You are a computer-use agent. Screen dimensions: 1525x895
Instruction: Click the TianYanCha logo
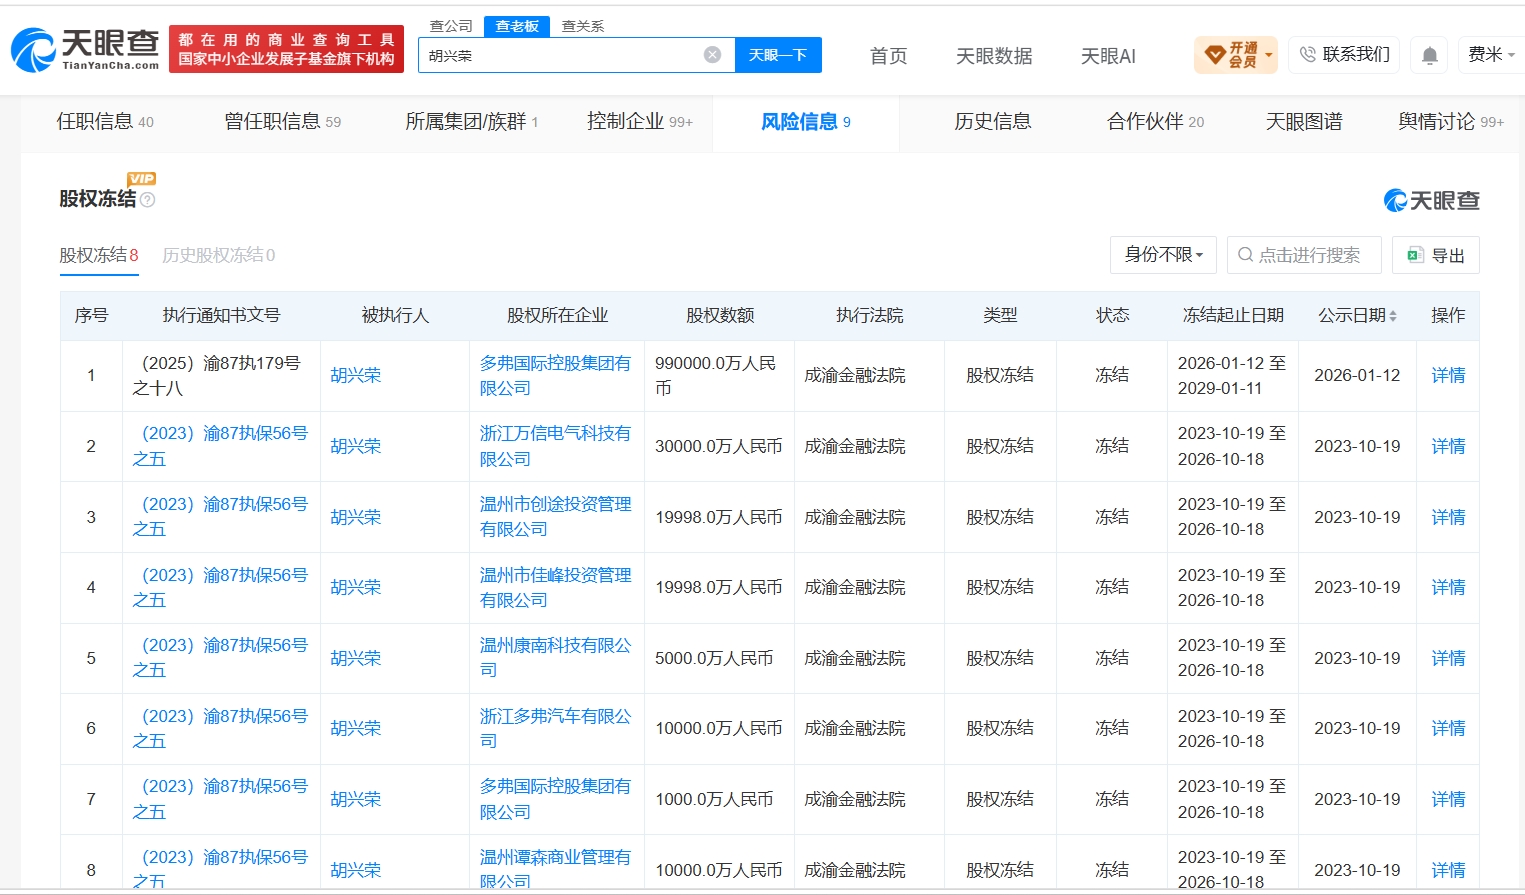pos(85,49)
